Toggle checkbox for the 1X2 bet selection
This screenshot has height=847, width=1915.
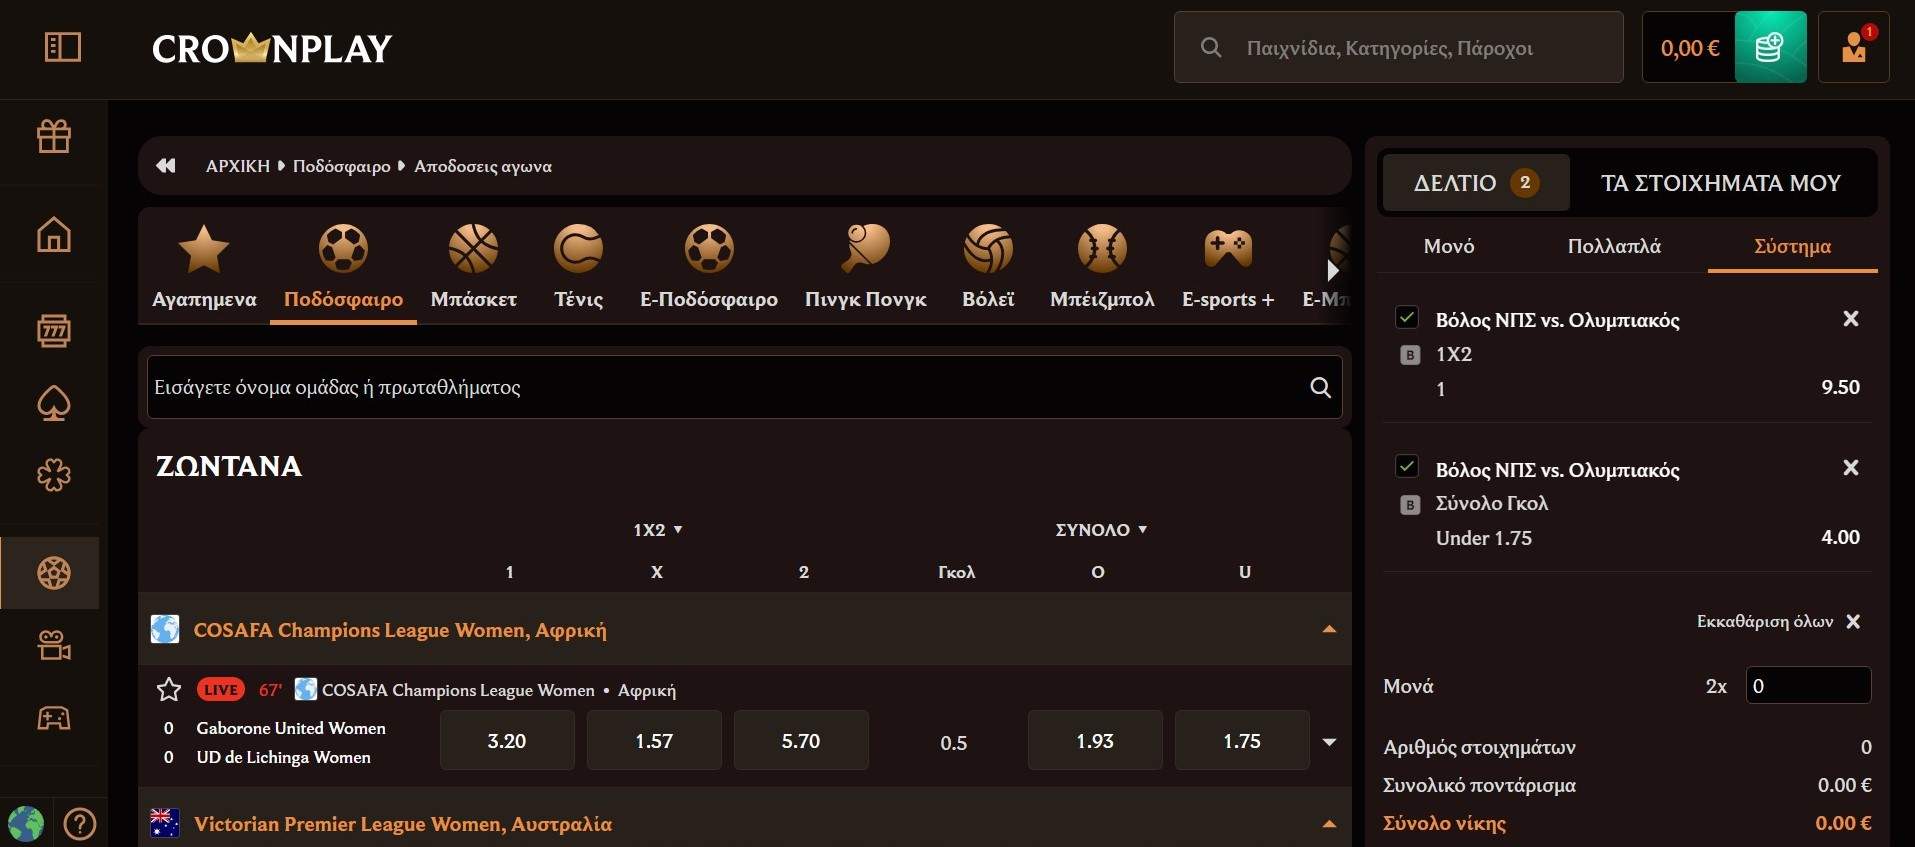pyautogui.click(x=1407, y=318)
